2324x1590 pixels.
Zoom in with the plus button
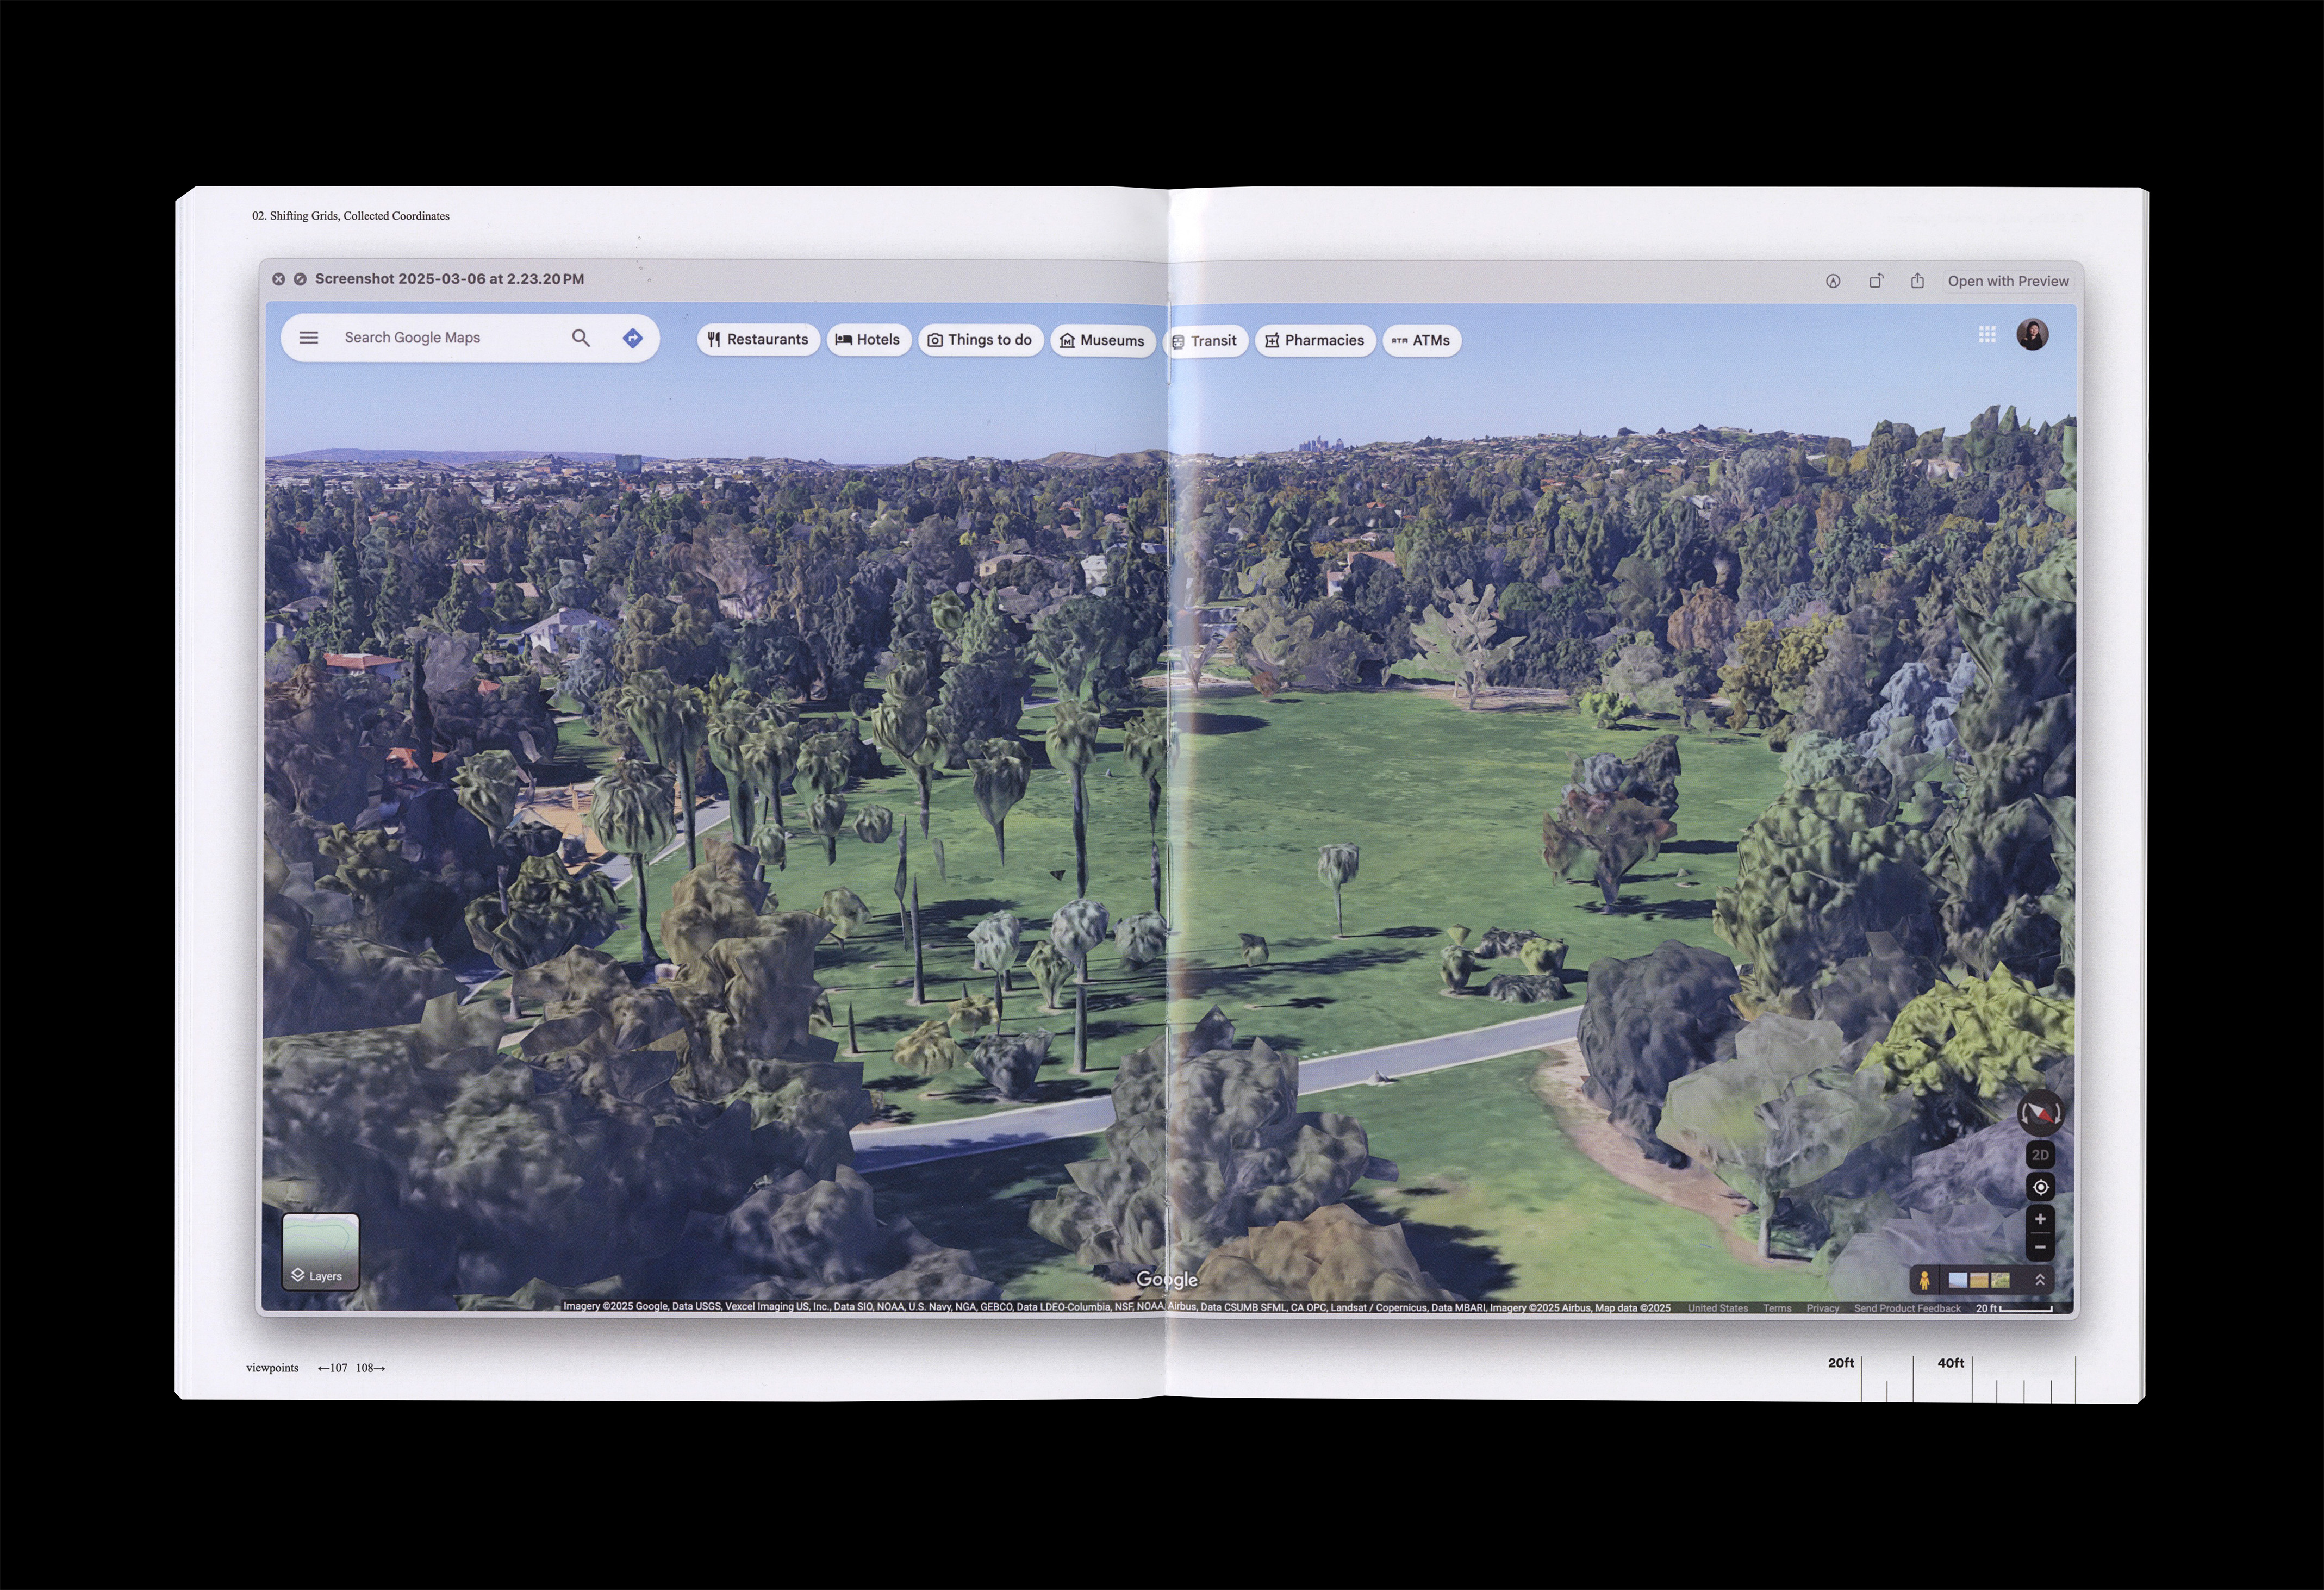2040,1219
